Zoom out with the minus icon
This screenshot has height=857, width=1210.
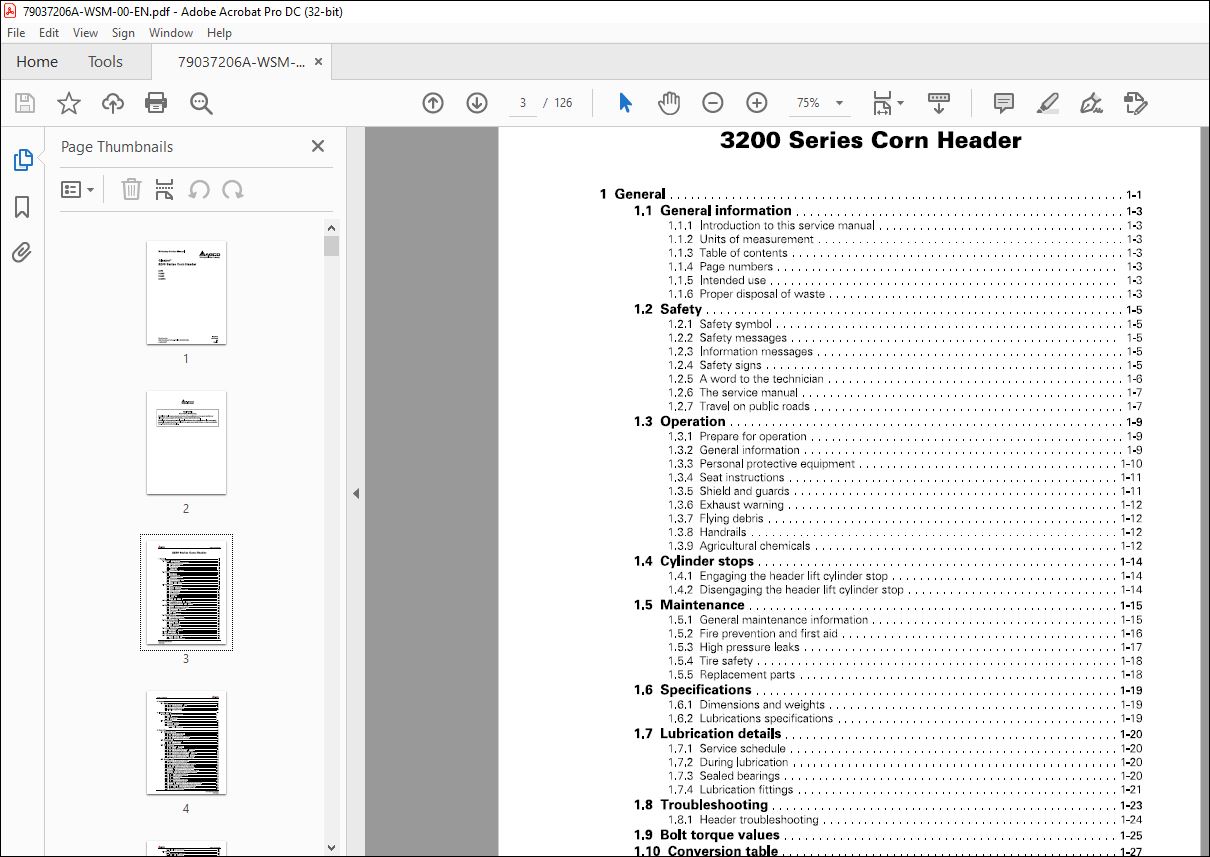(x=713, y=103)
